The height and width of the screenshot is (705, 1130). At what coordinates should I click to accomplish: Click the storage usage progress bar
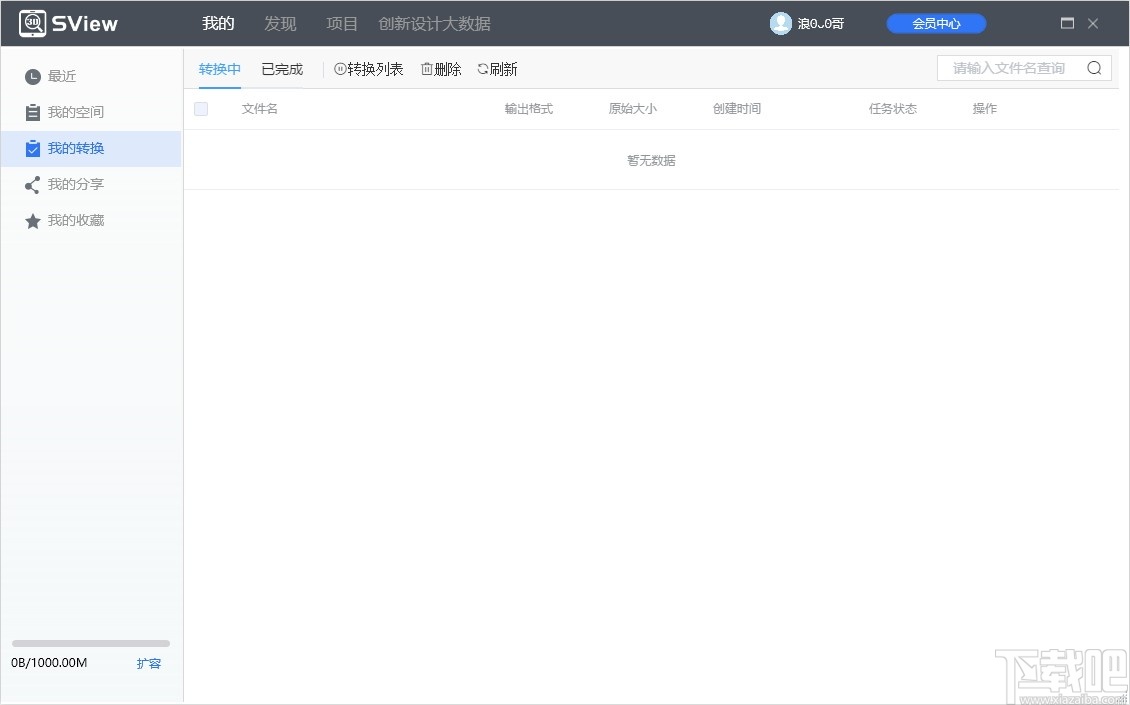pos(90,643)
